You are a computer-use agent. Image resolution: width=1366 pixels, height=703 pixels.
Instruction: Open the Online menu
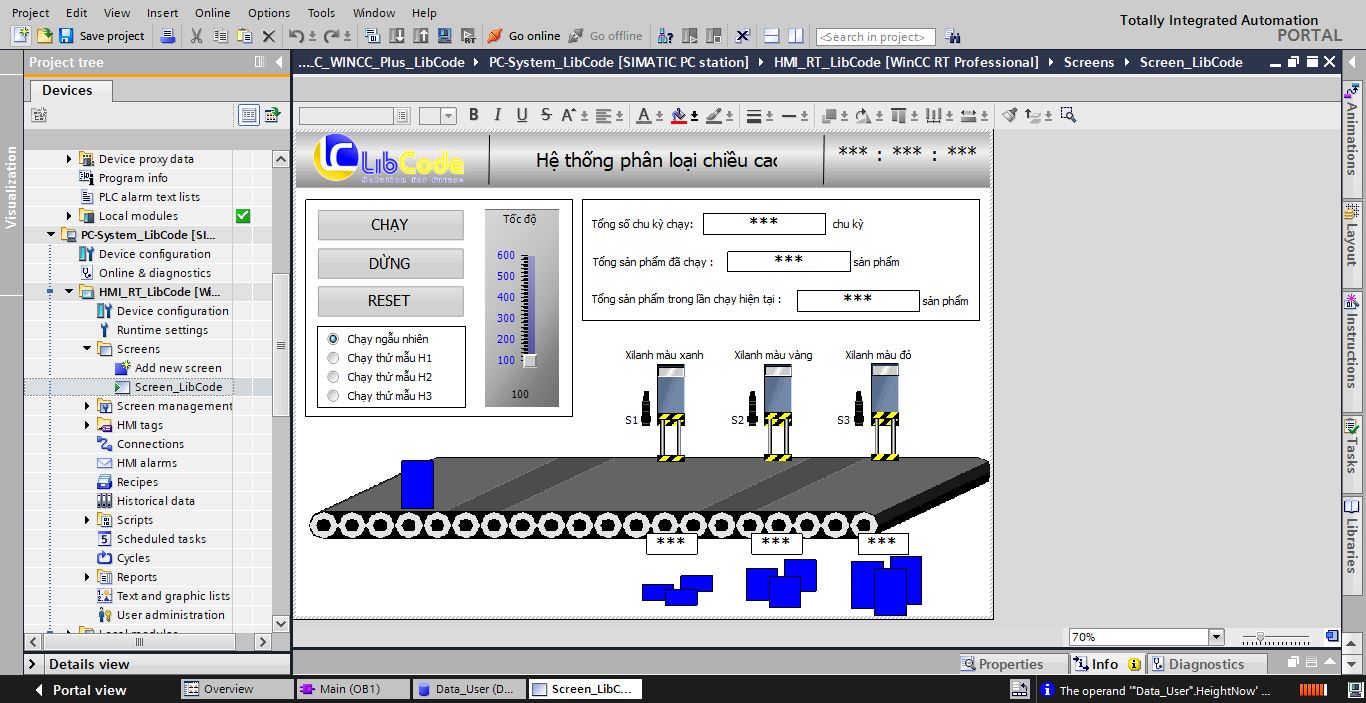click(212, 13)
